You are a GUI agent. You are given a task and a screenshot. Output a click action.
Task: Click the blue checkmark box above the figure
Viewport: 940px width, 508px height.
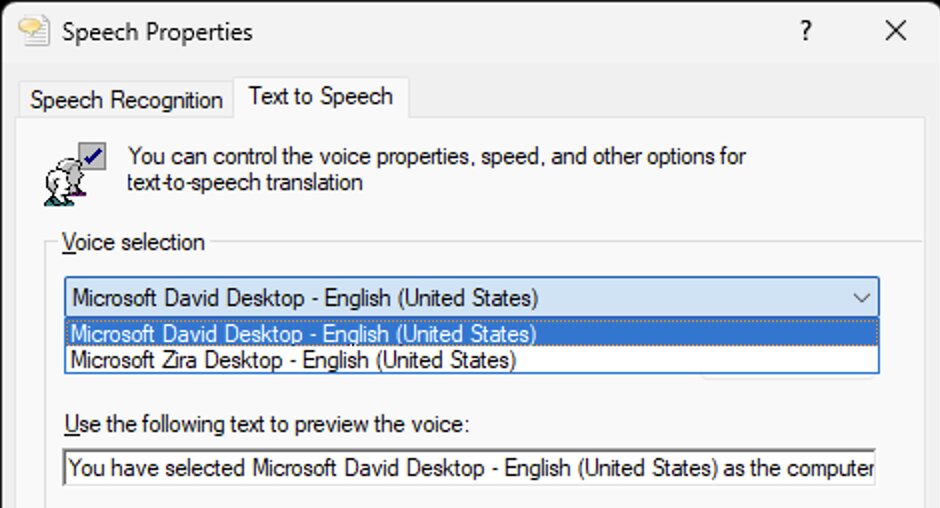pos(93,156)
